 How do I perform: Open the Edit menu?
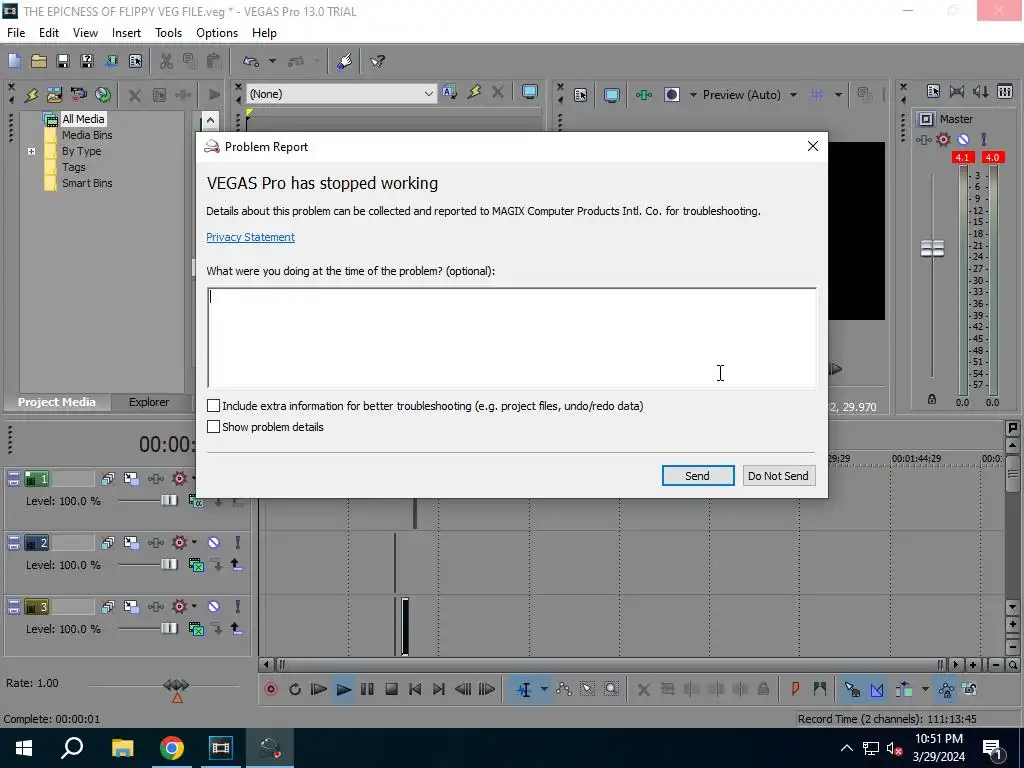click(x=49, y=33)
